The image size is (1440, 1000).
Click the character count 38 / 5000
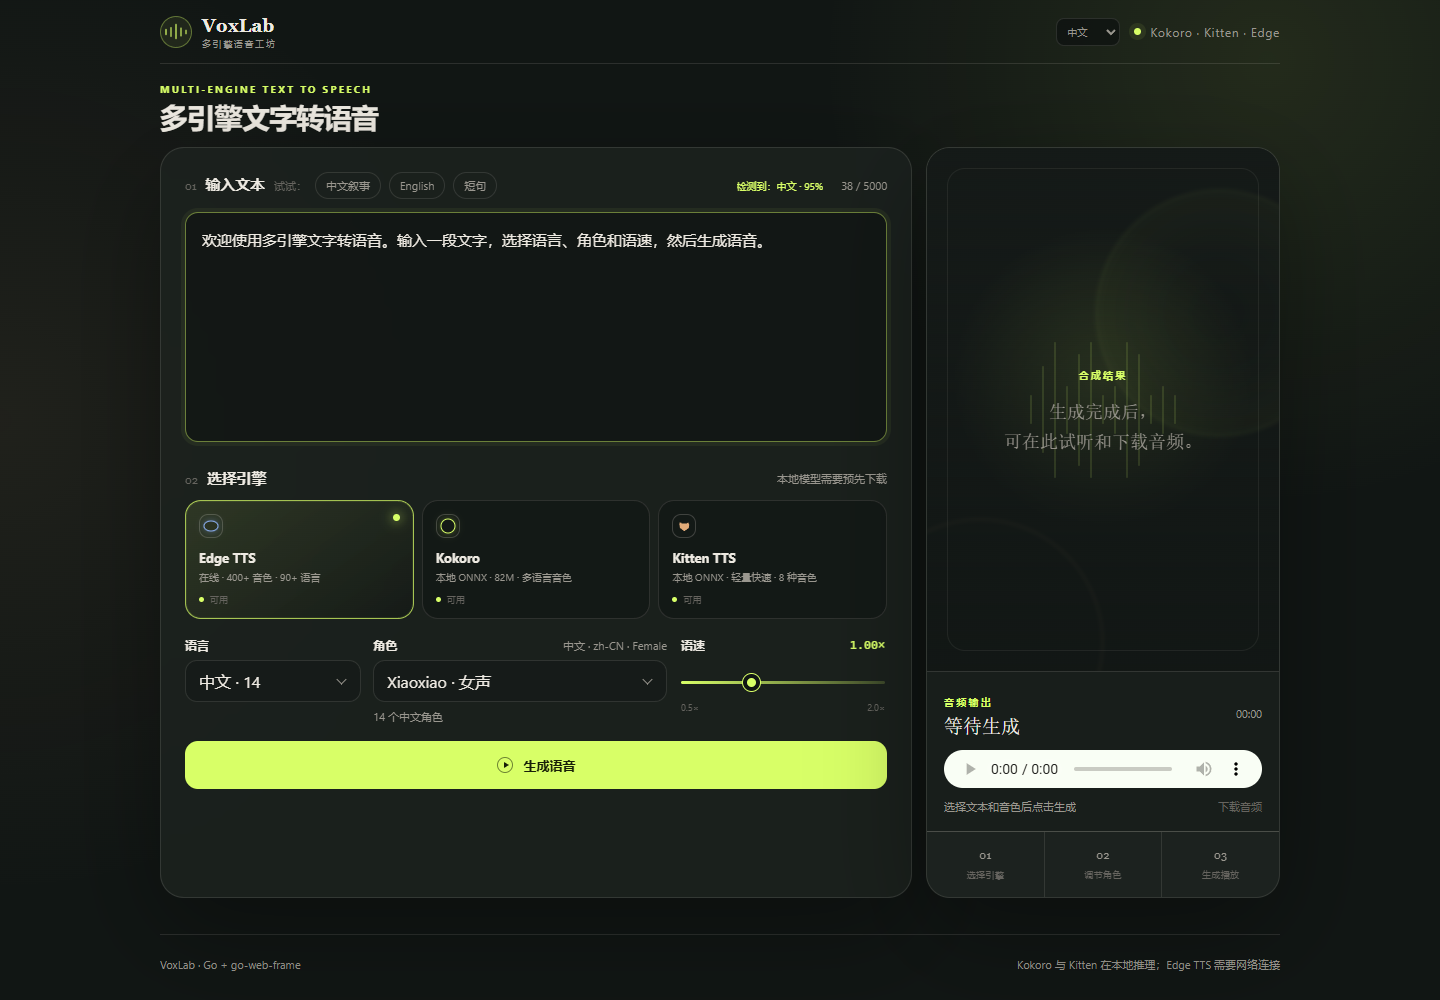[864, 186]
